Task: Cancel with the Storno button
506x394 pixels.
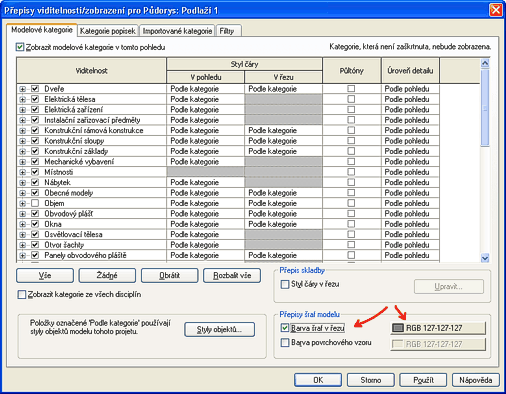Action: click(x=371, y=380)
